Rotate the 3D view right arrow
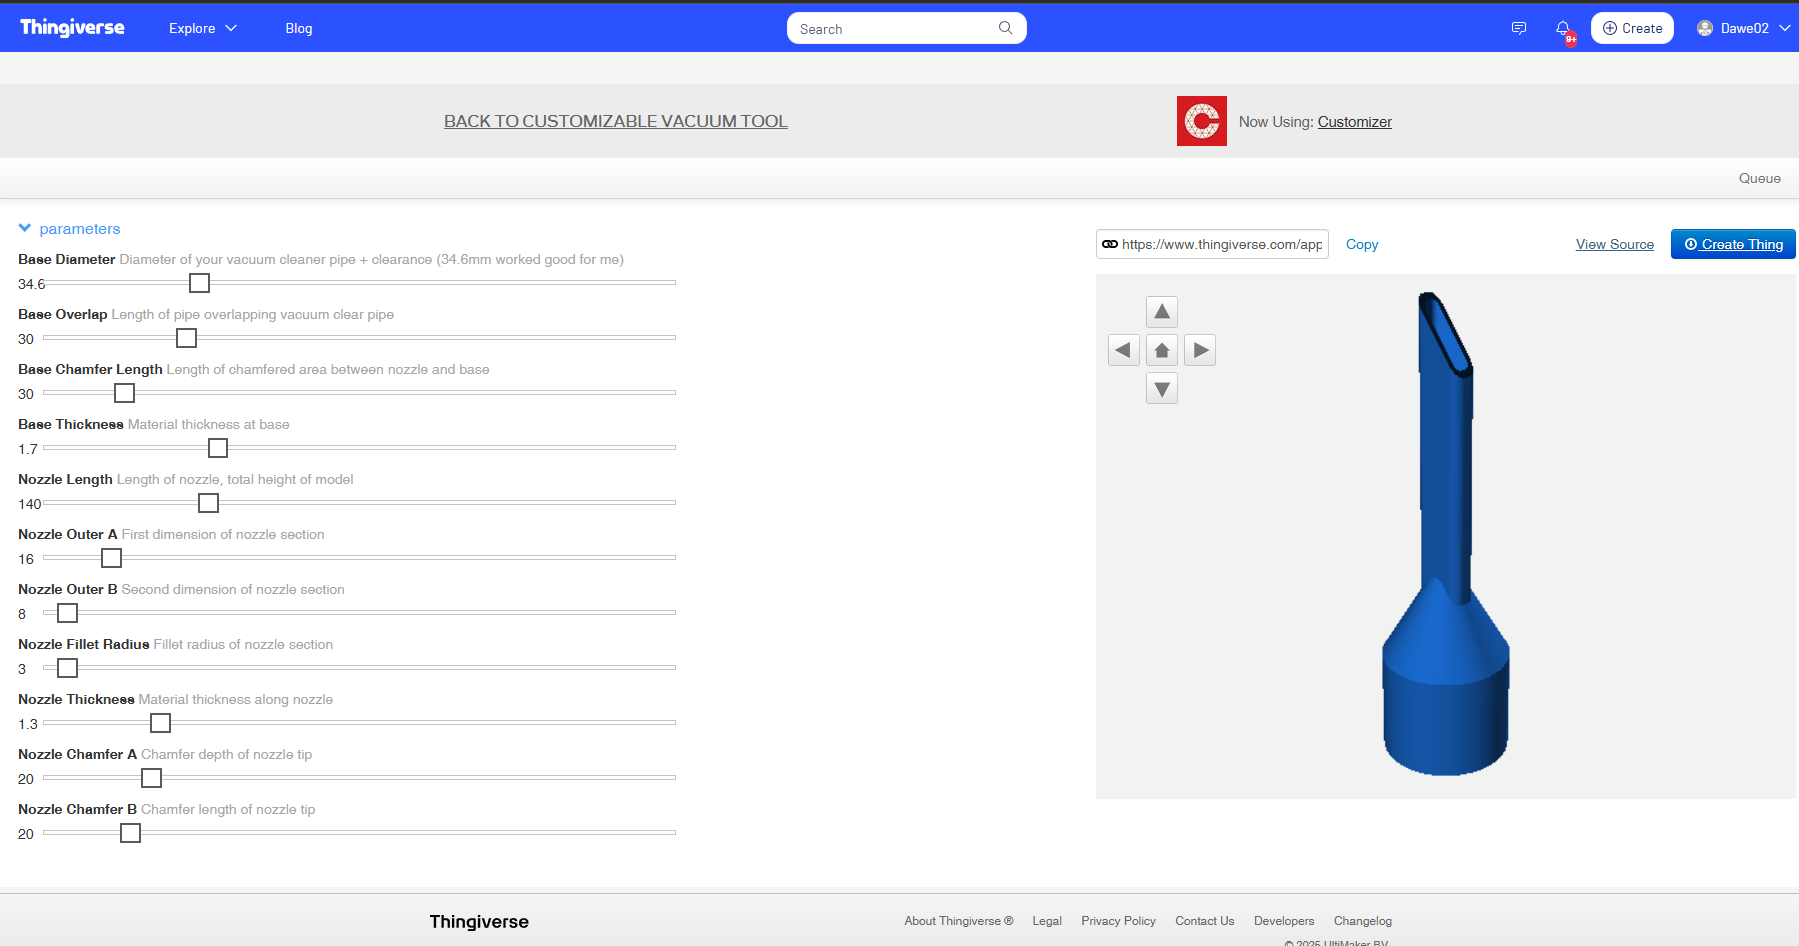This screenshot has width=1799, height=946. (x=1200, y=350)
